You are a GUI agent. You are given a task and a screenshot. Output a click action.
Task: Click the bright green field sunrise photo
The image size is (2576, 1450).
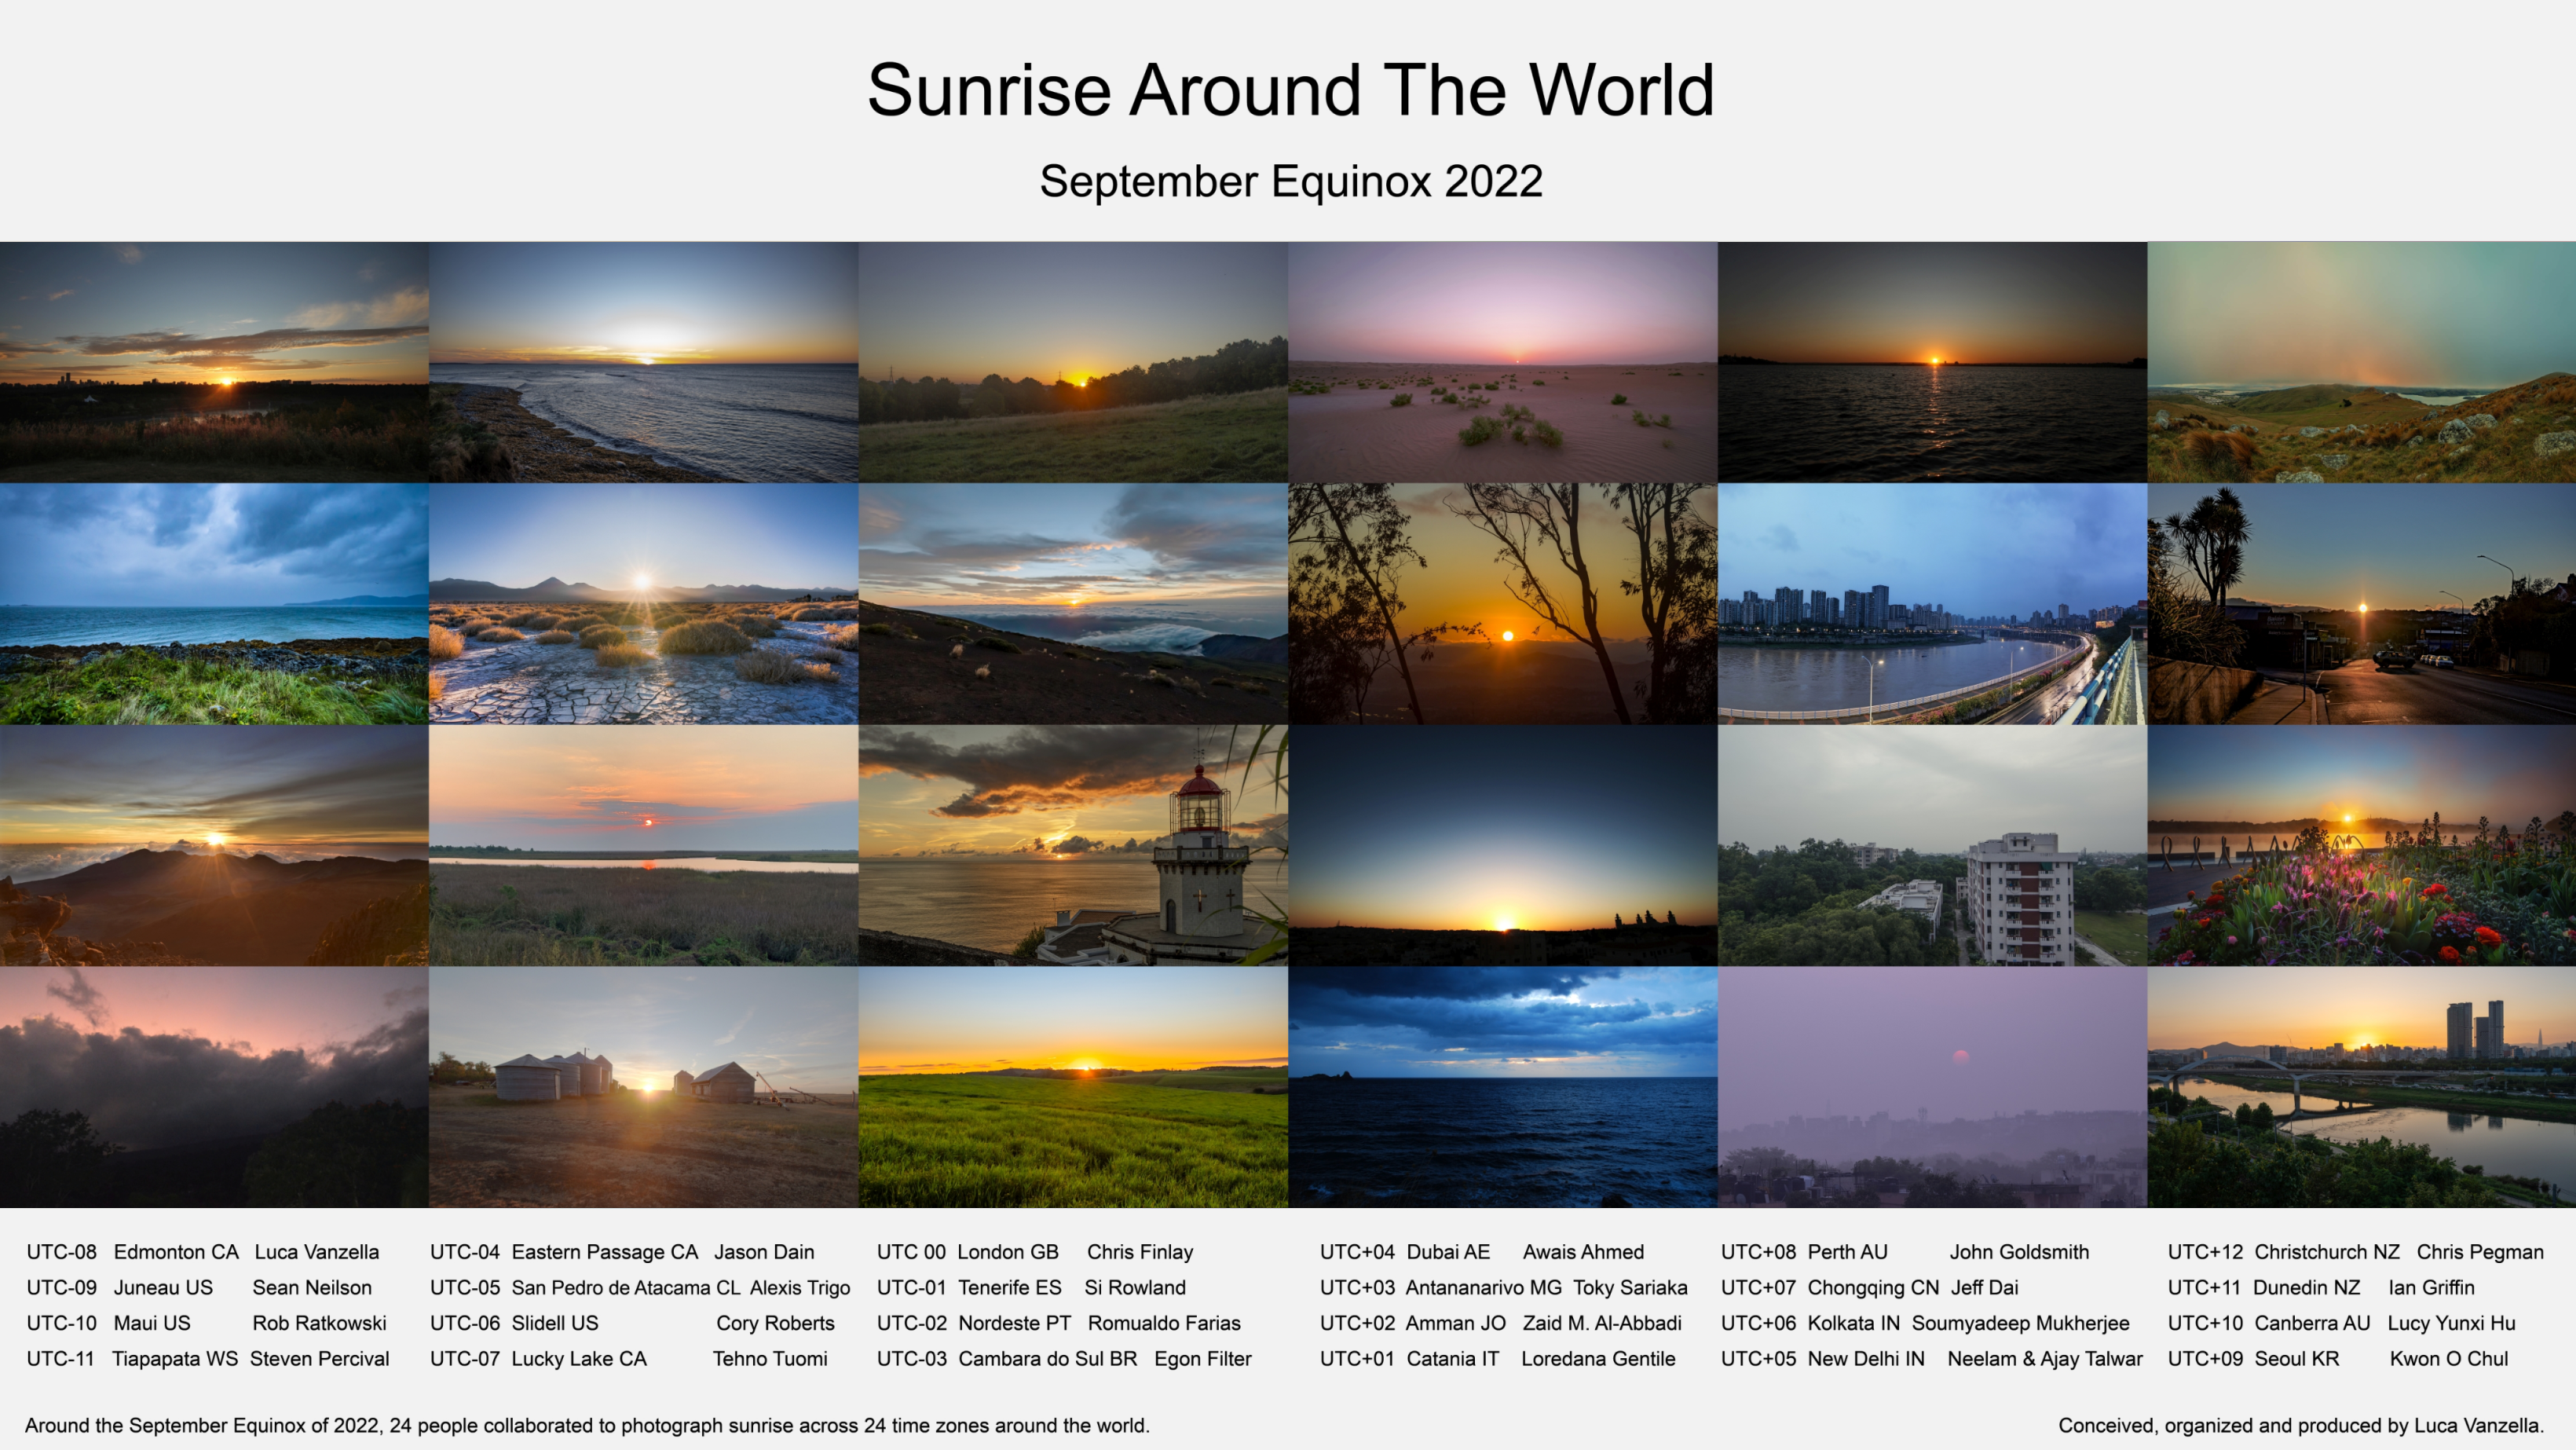click(x=1073, y=1087)
